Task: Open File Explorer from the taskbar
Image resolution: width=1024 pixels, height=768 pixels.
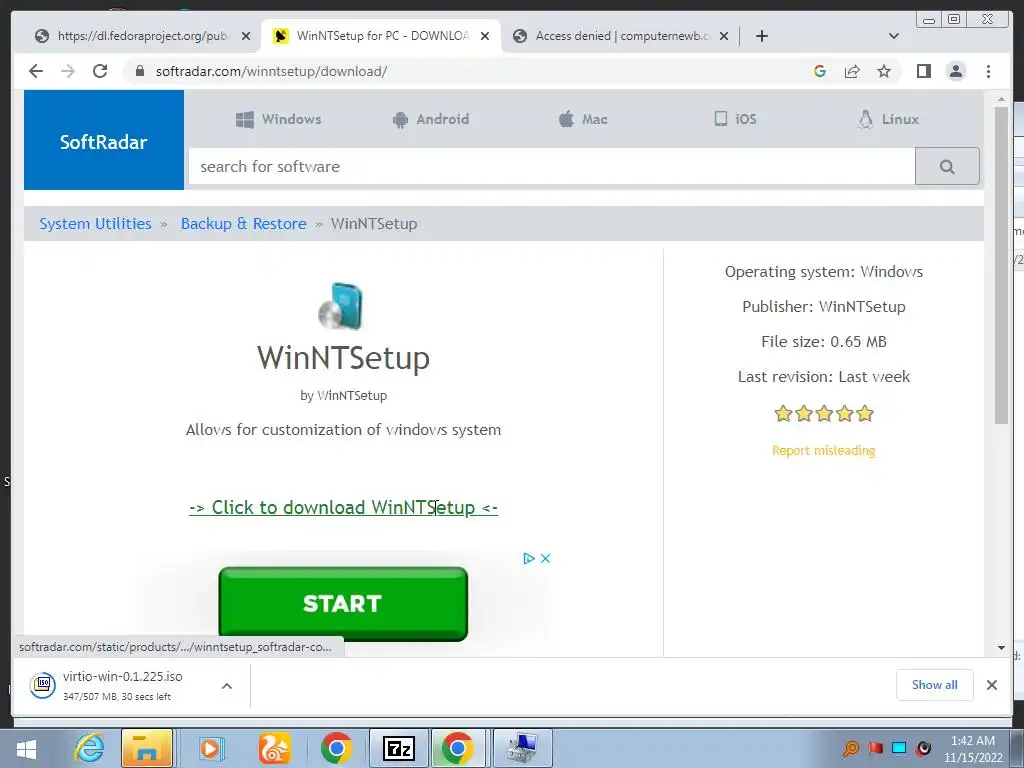Action: (x=147, y=748)
